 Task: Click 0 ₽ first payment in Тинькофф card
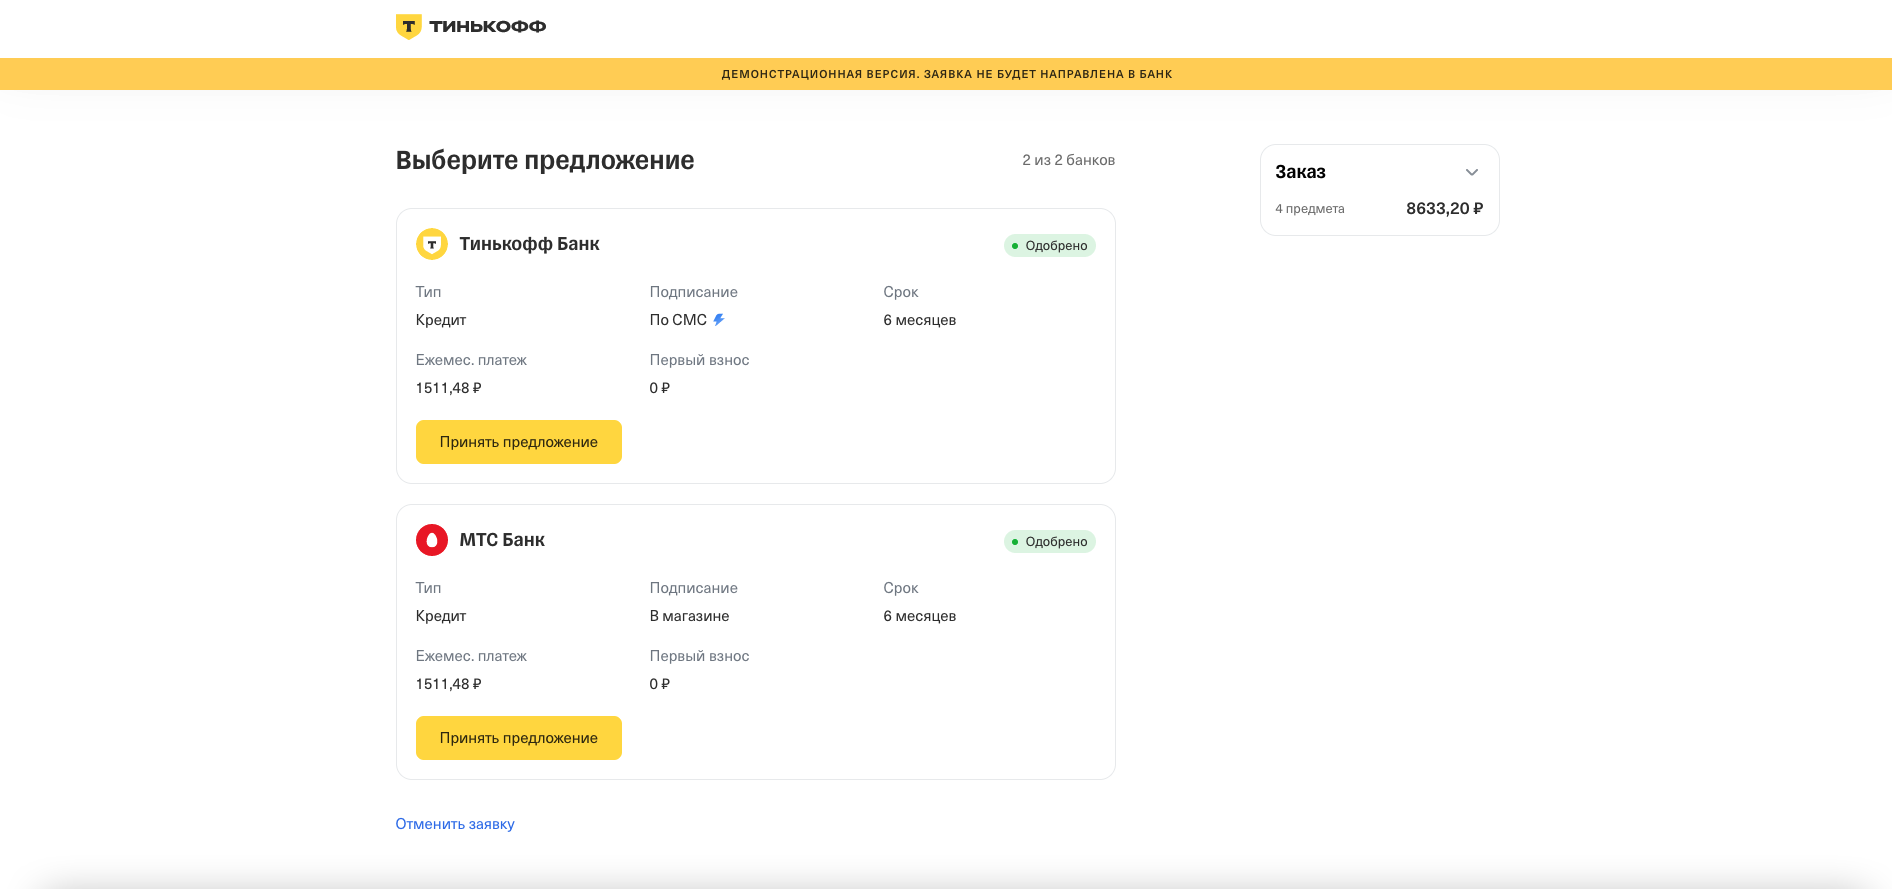pyautogui.click(x=660, y=388)
